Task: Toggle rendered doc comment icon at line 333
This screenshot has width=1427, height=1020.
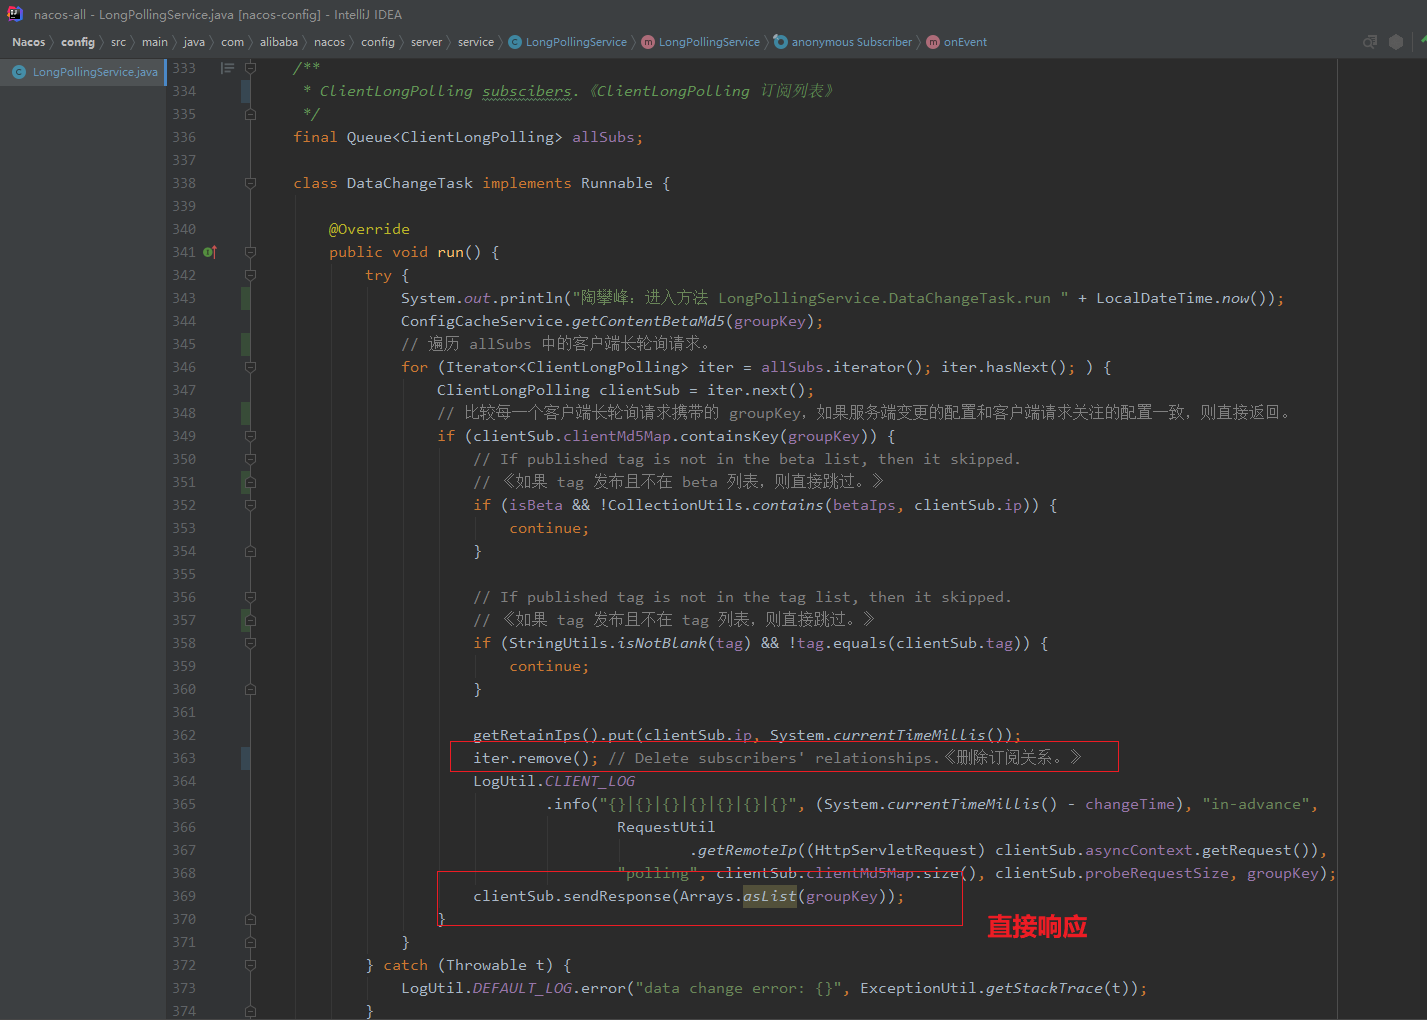Action: click(x=227, y=68)
